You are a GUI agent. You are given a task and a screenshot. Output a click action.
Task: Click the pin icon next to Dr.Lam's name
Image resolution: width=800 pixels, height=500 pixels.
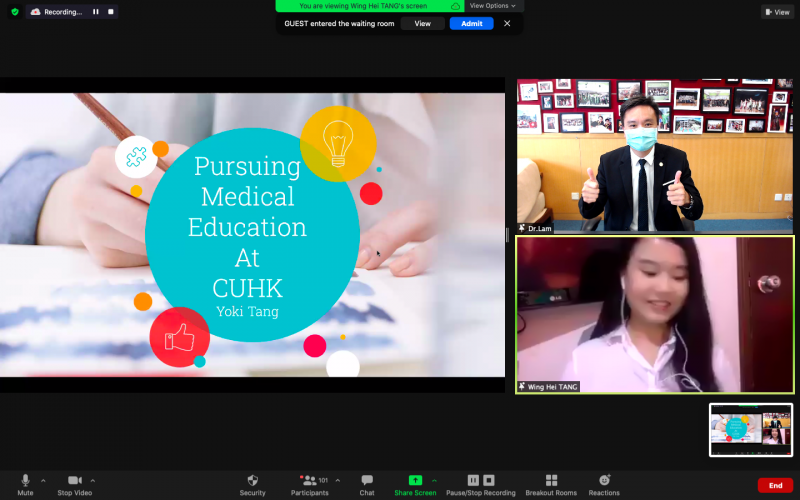point(521,228)
